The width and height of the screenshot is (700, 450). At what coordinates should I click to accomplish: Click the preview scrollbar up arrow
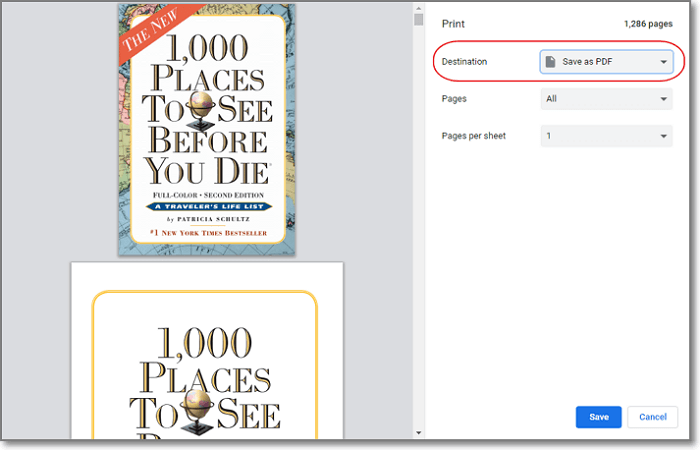pos(419,8)
